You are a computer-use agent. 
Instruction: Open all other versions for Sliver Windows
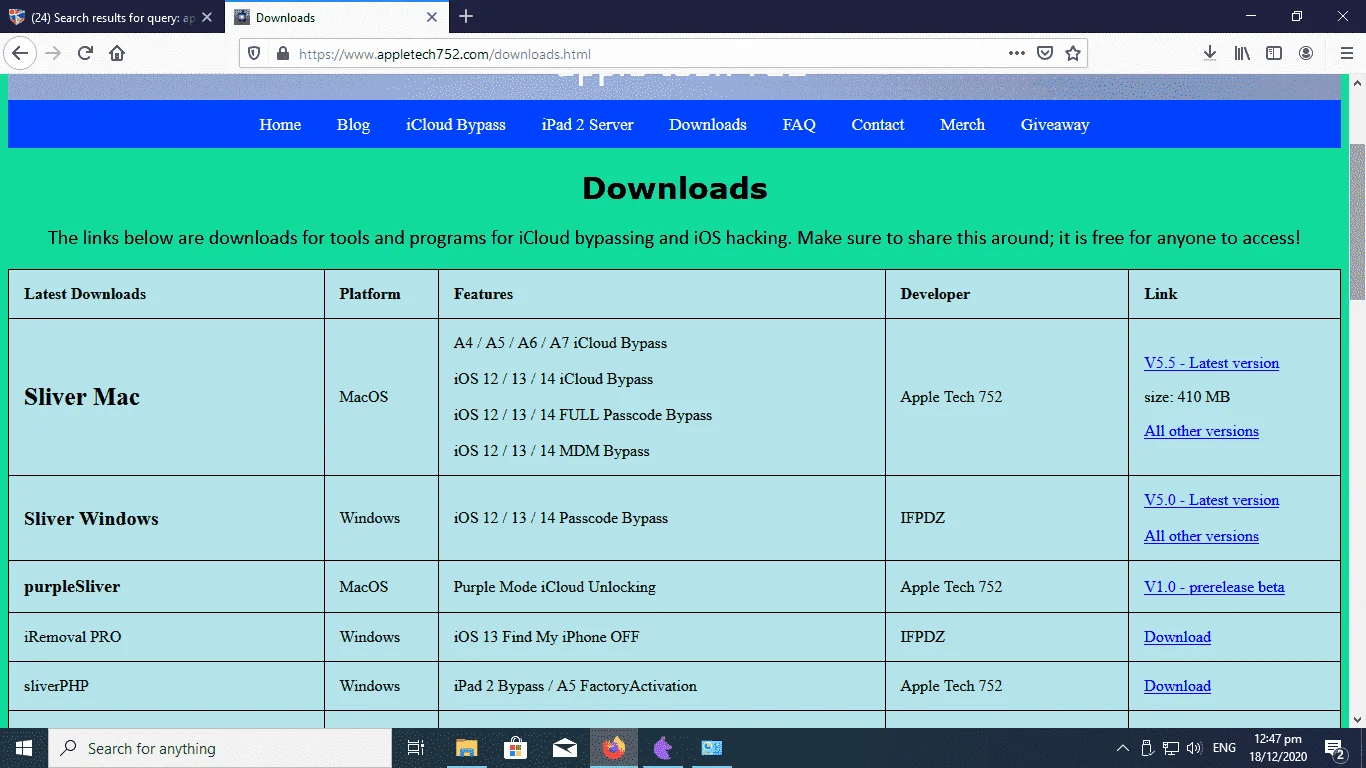coord(1201,536)
